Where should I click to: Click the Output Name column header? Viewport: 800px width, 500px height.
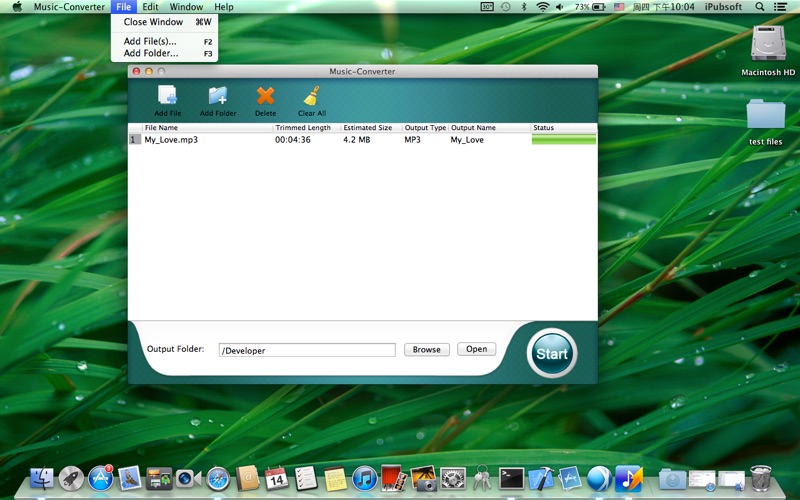coord(489,128)
